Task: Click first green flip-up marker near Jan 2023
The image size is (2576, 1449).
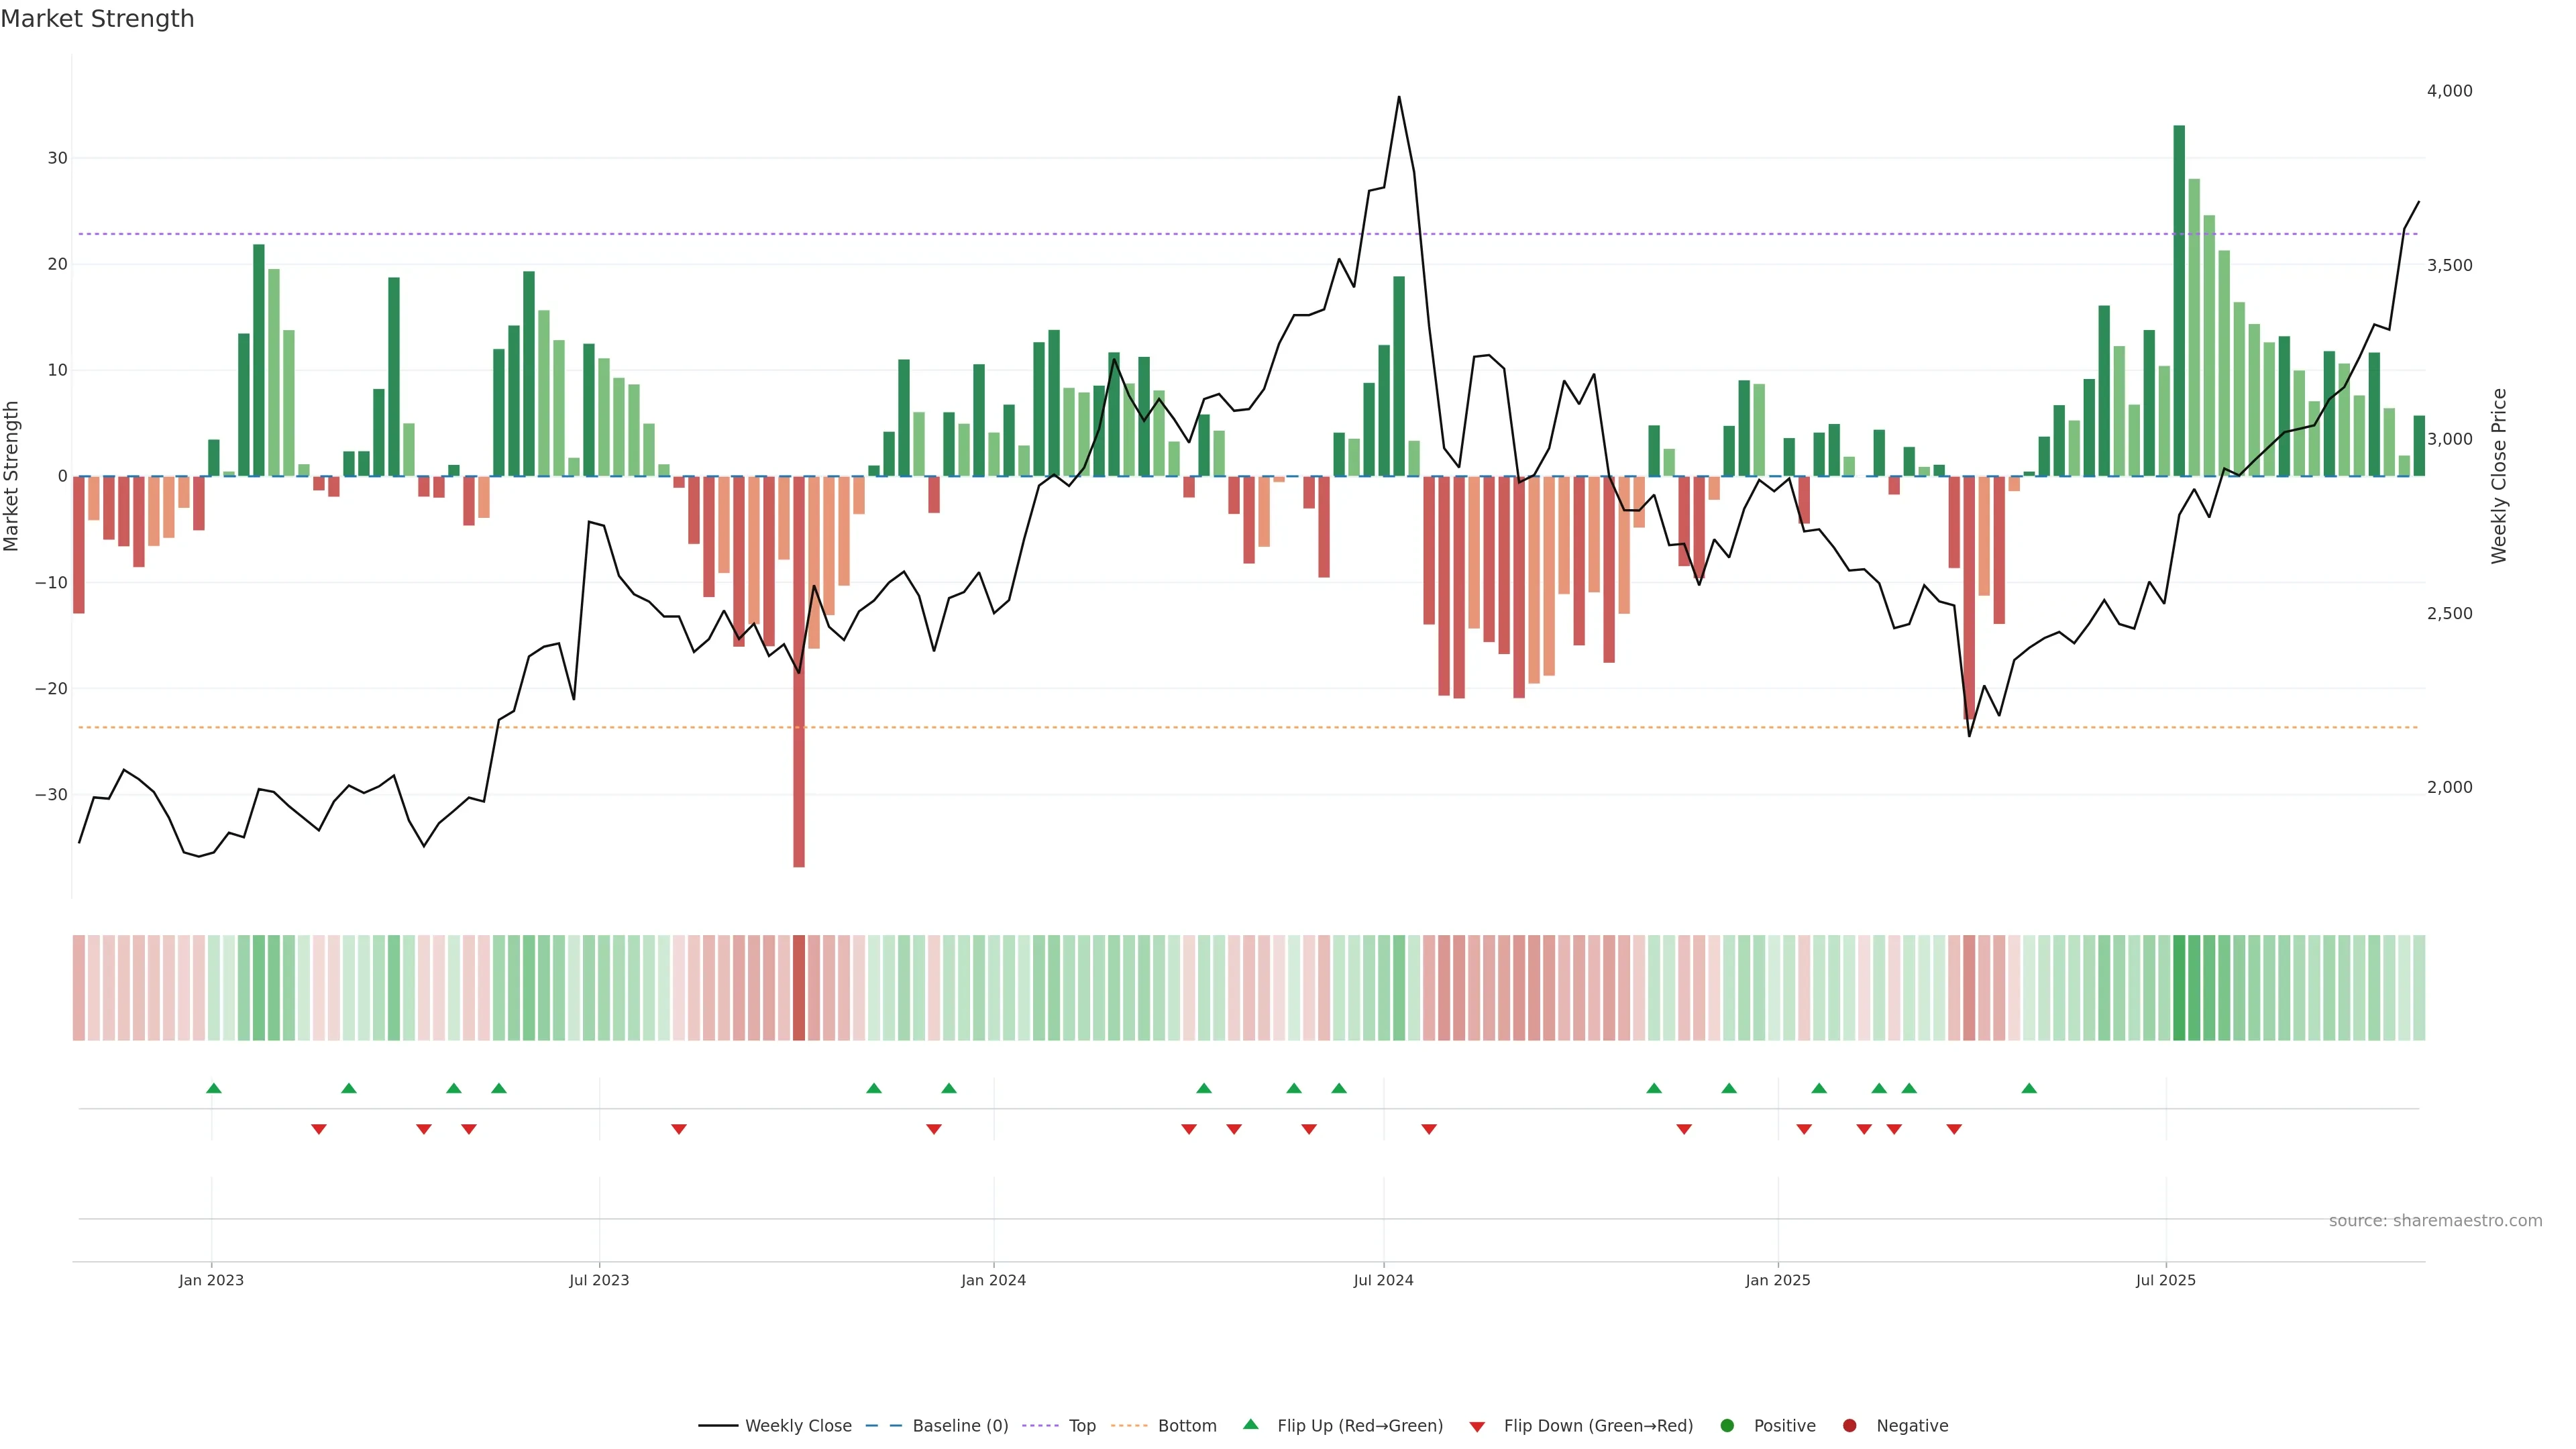Action: tap(213, 1088)
